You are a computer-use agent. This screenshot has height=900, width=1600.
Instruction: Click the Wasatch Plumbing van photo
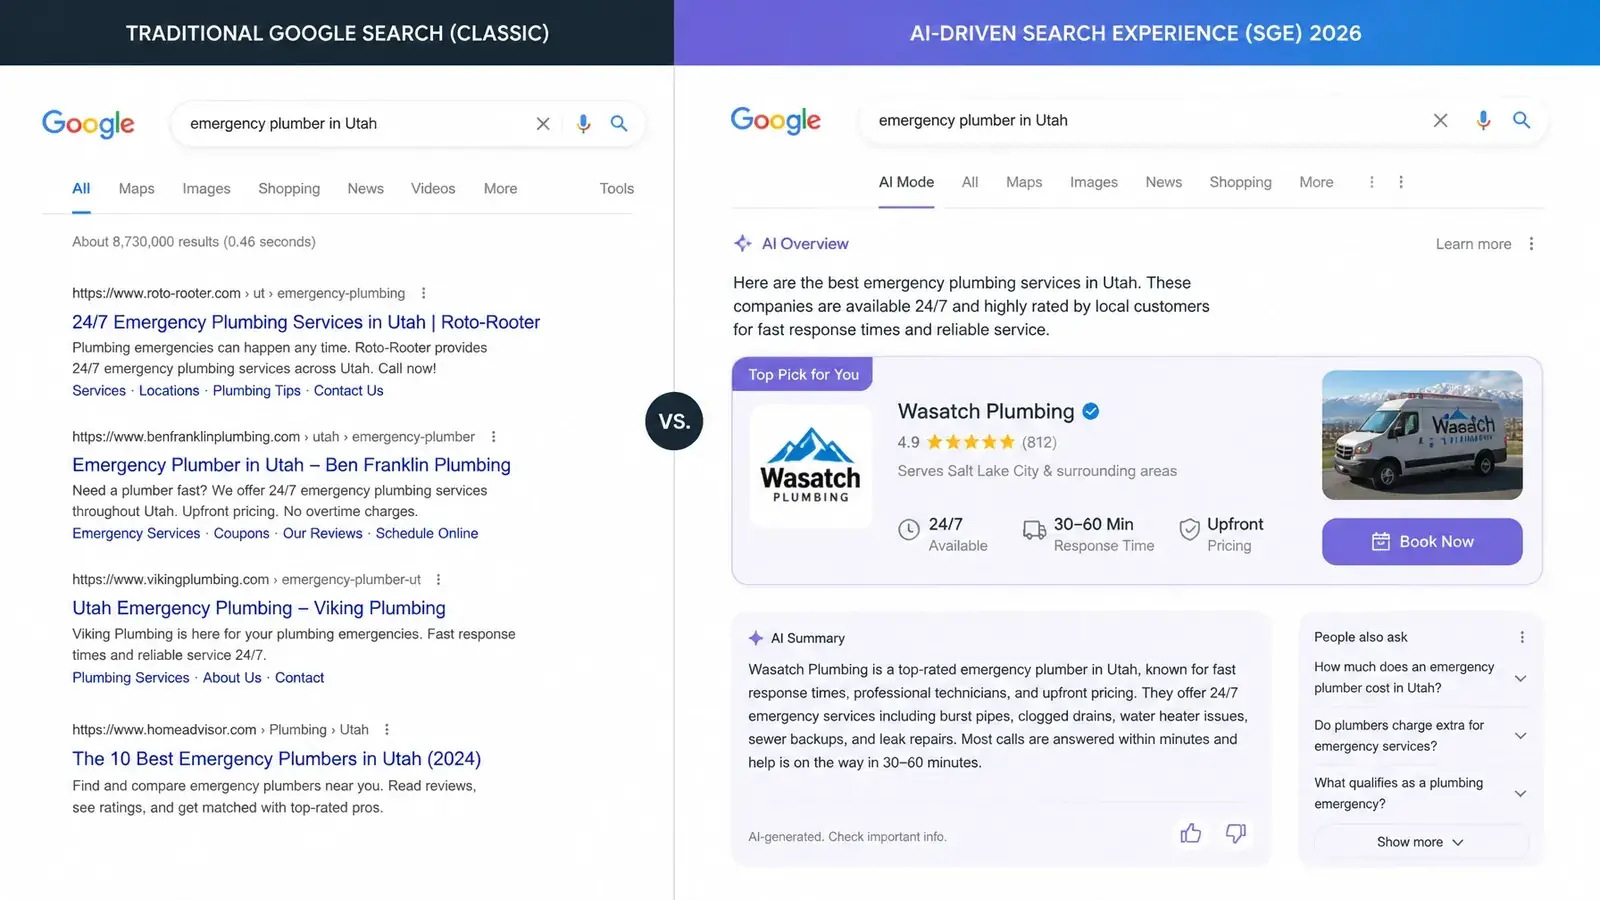(1422, 435)
